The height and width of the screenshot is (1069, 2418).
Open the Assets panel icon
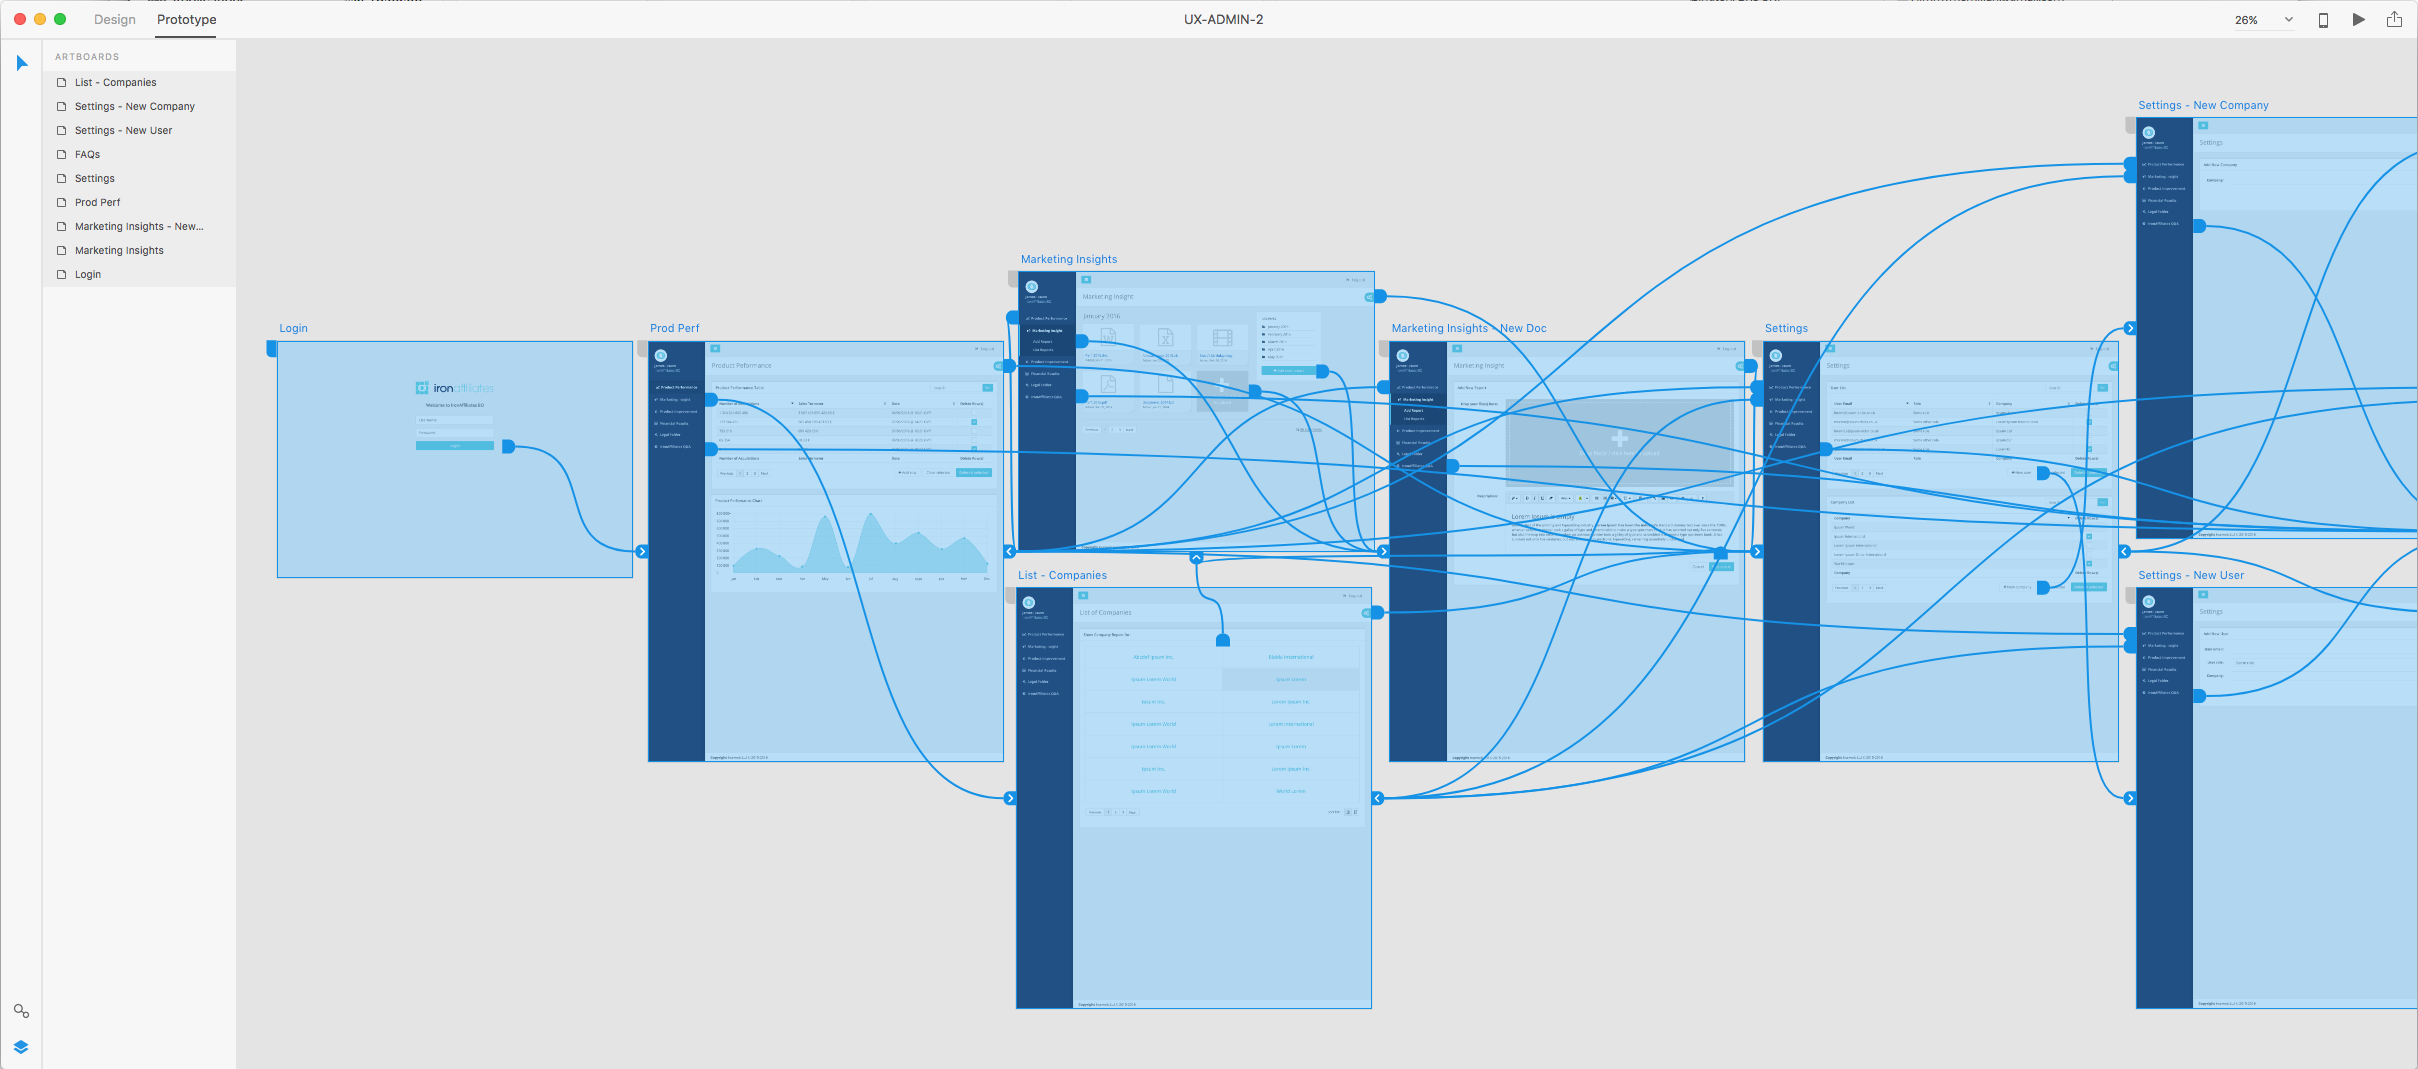(21, 1011)
